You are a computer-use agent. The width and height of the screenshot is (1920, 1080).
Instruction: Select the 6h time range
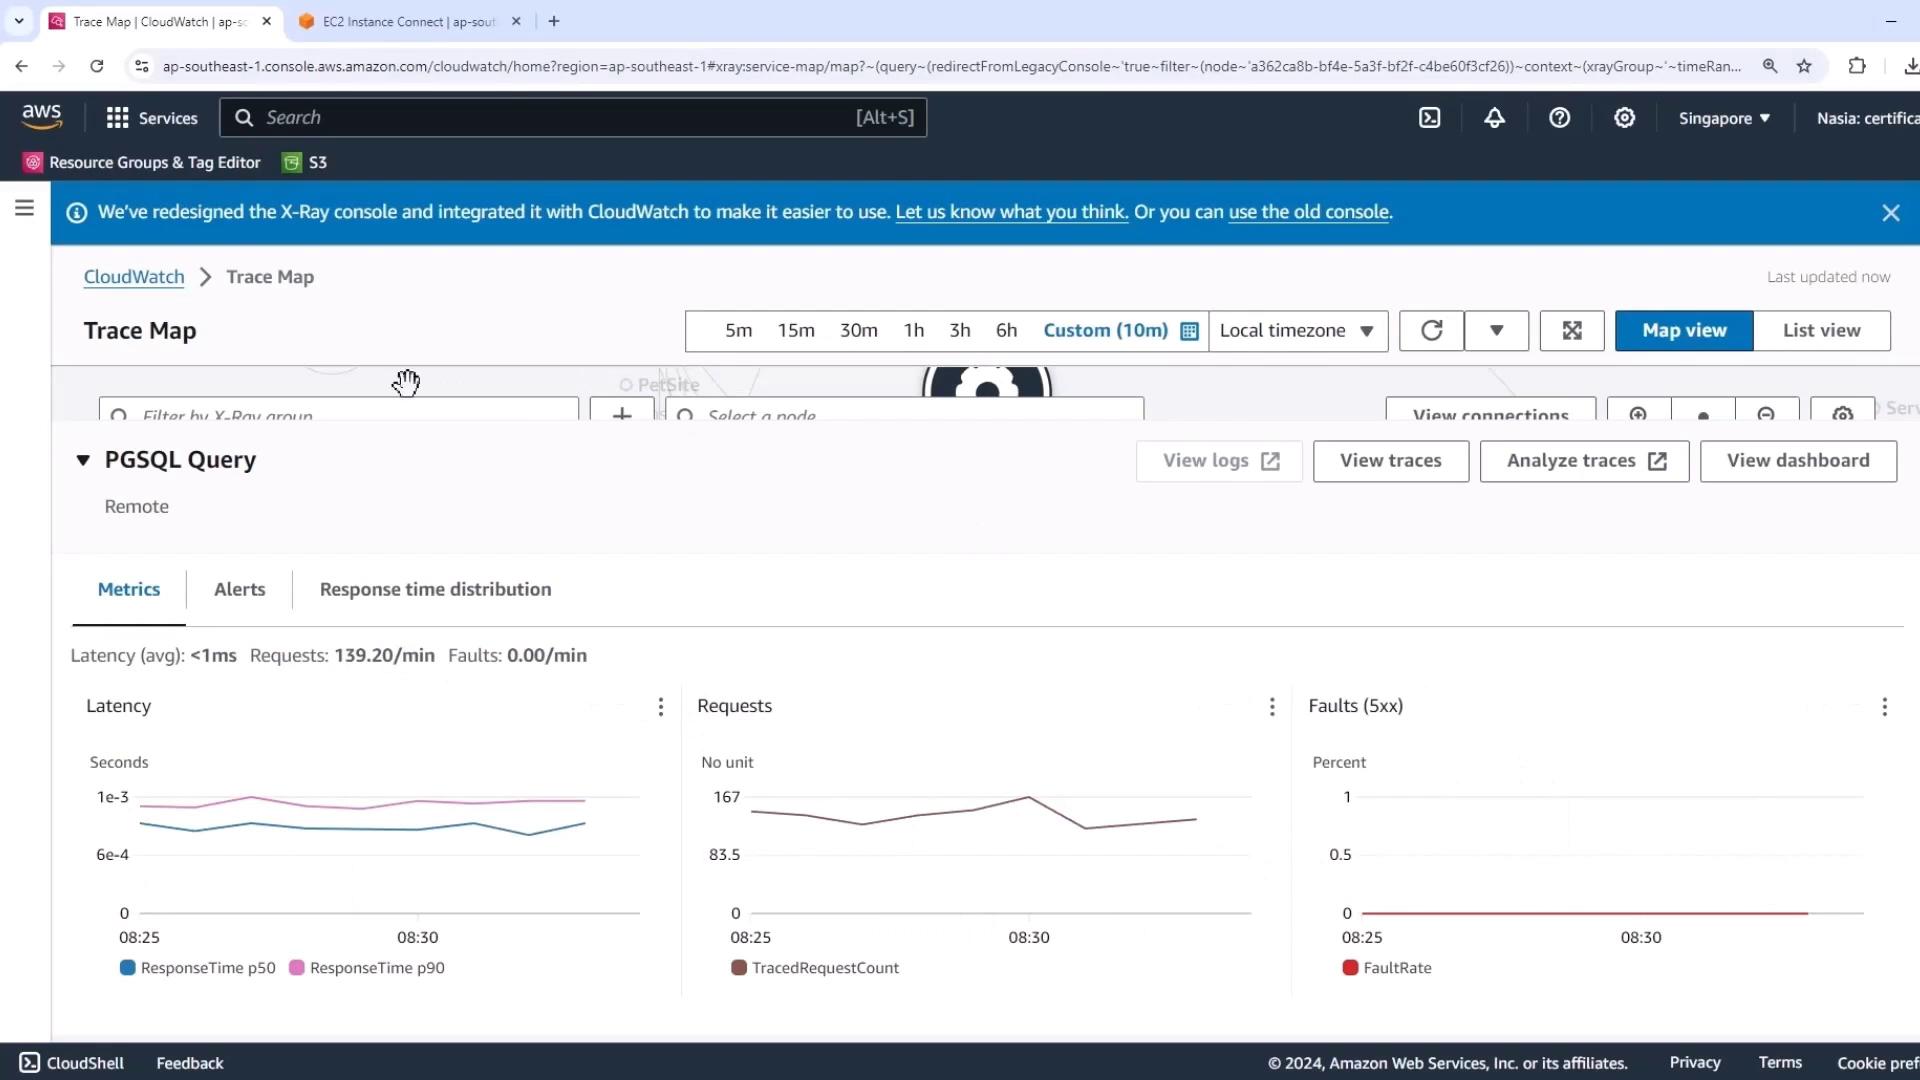1006,331
